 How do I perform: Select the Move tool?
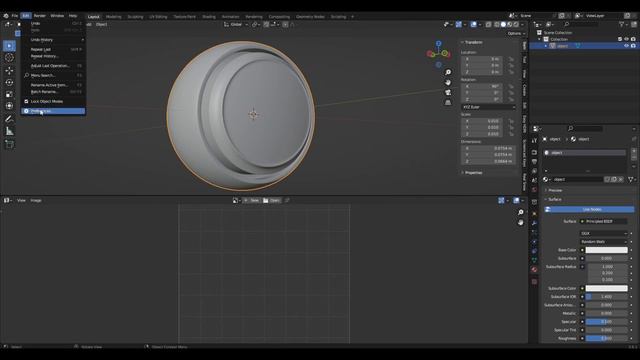(9, 70)
